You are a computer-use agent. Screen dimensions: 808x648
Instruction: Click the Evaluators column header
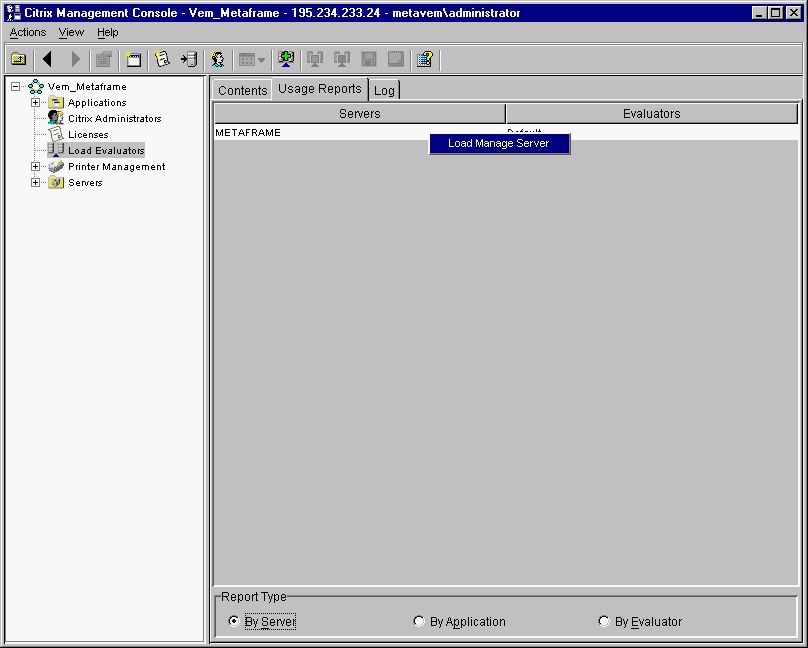652,113
